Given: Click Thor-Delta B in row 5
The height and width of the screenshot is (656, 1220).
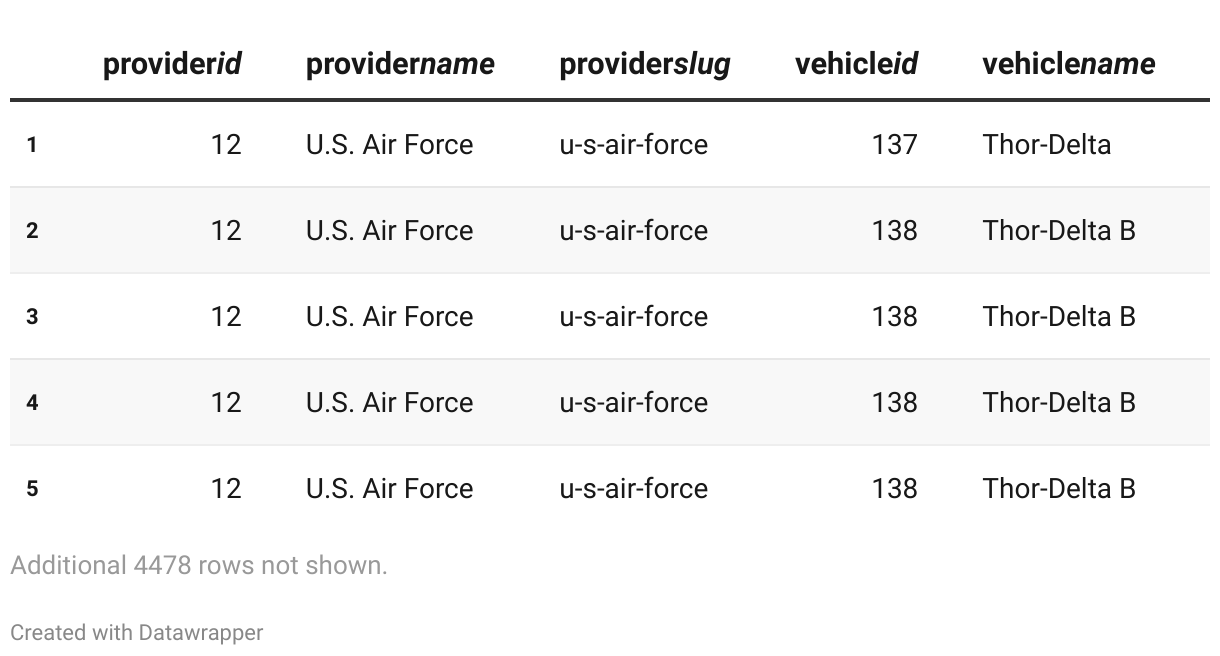Looking at the screenshot, I should click(1059, 489).
